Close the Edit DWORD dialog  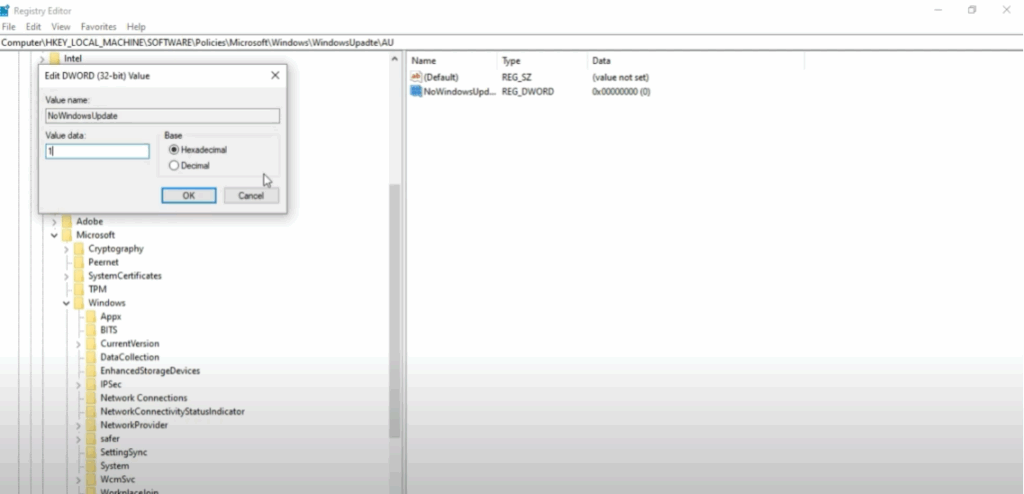(x=275, y=76)
